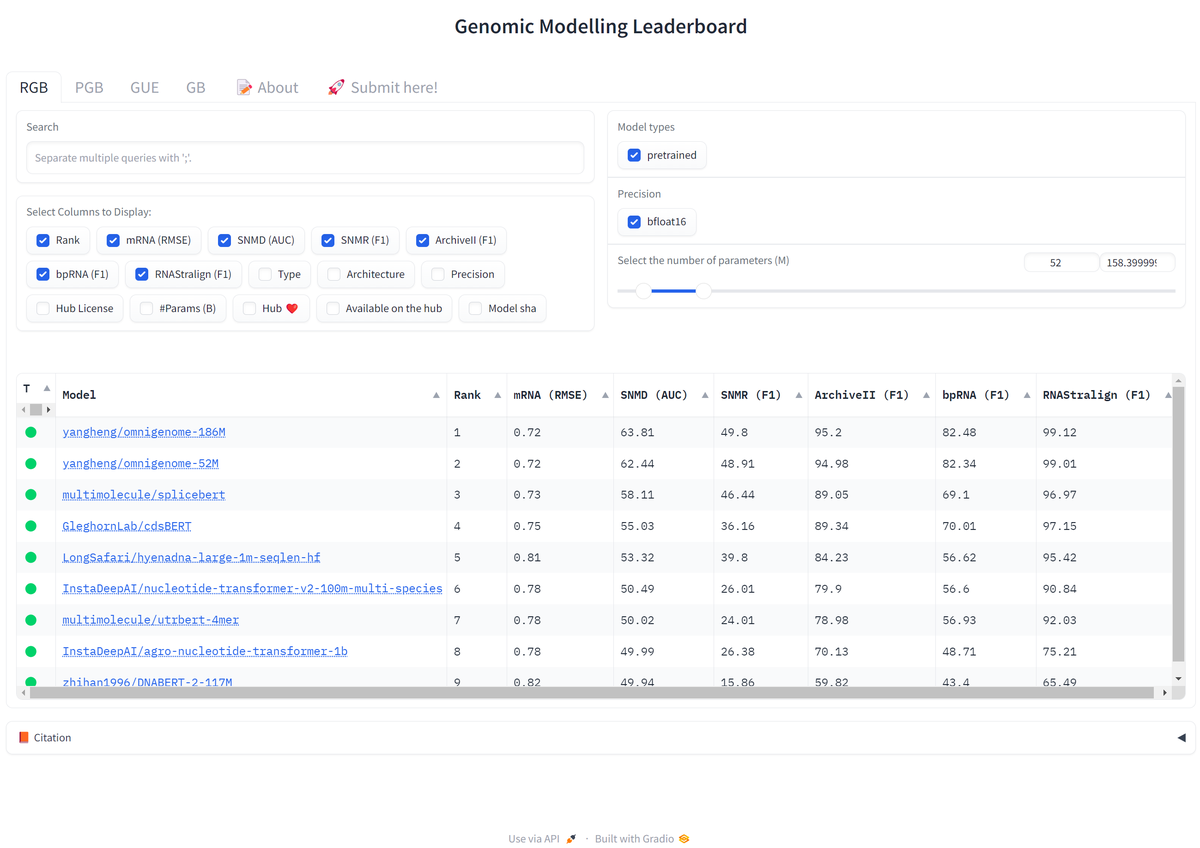Click the green status dot for multimolecule/splicebert
This screenshot has height=848, width=1200.
coord(31,494)
